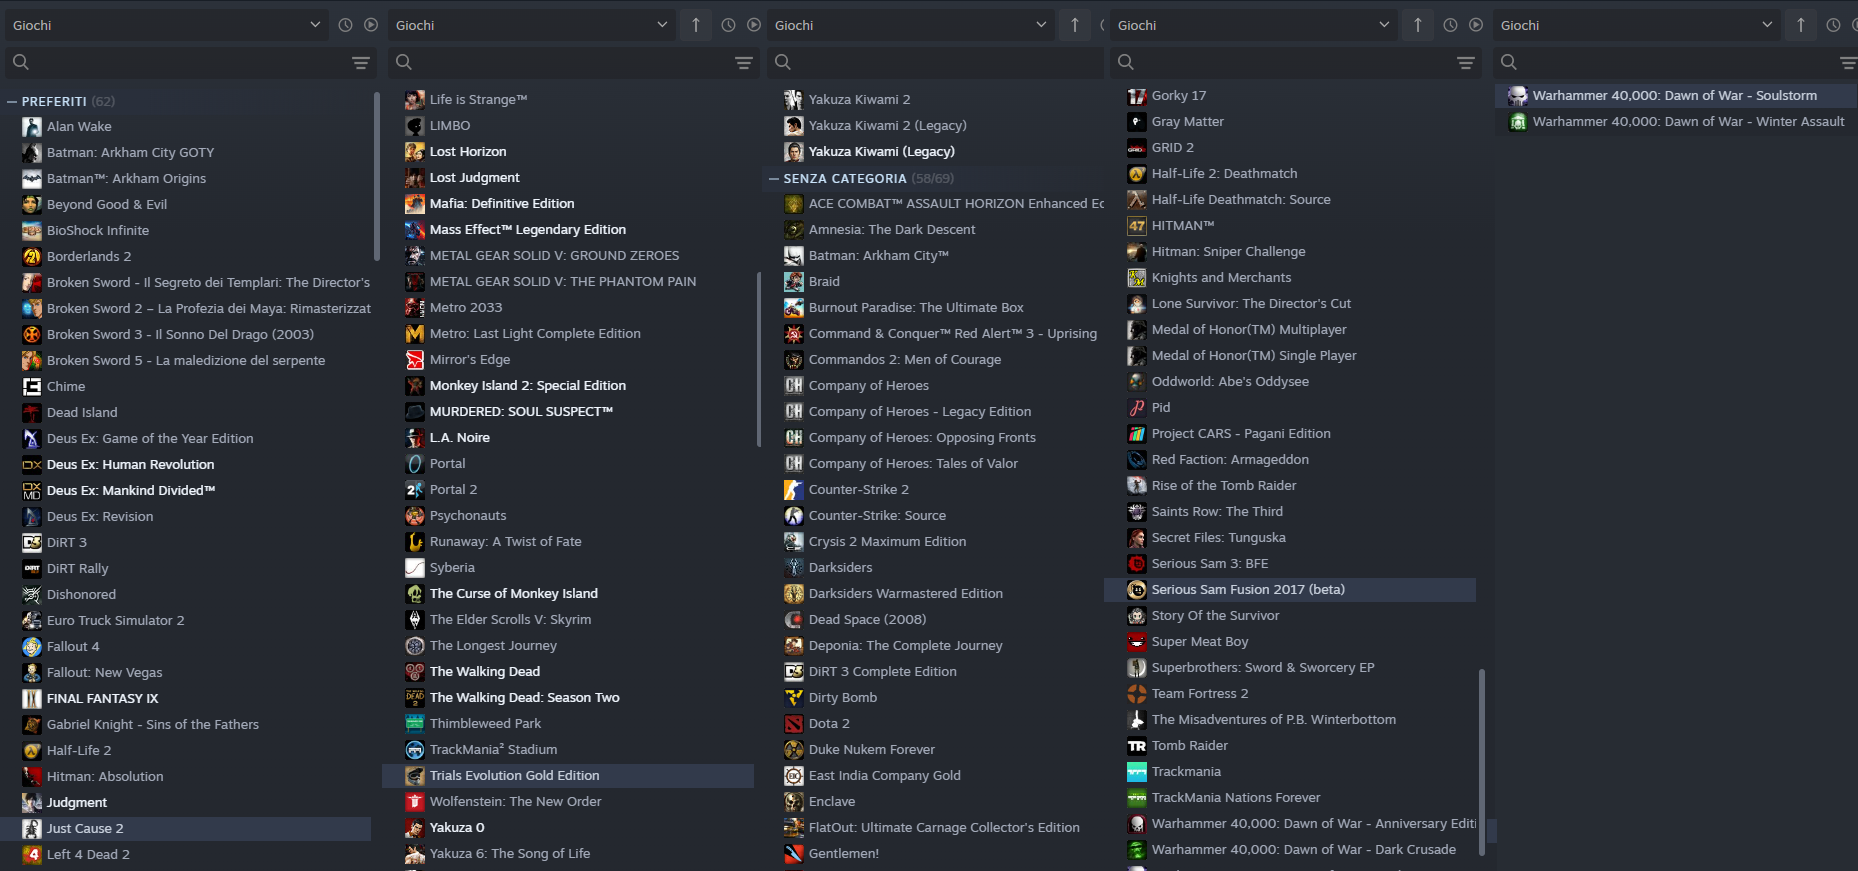
Task: Click the Dota 2 game icon
Action: point(793,724)
